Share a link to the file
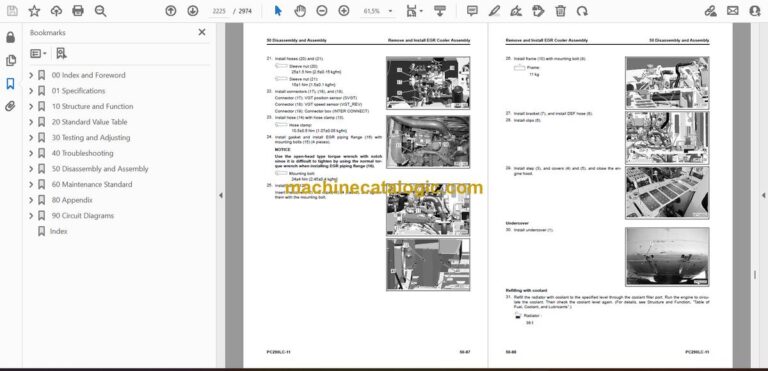 pos(711,11)
